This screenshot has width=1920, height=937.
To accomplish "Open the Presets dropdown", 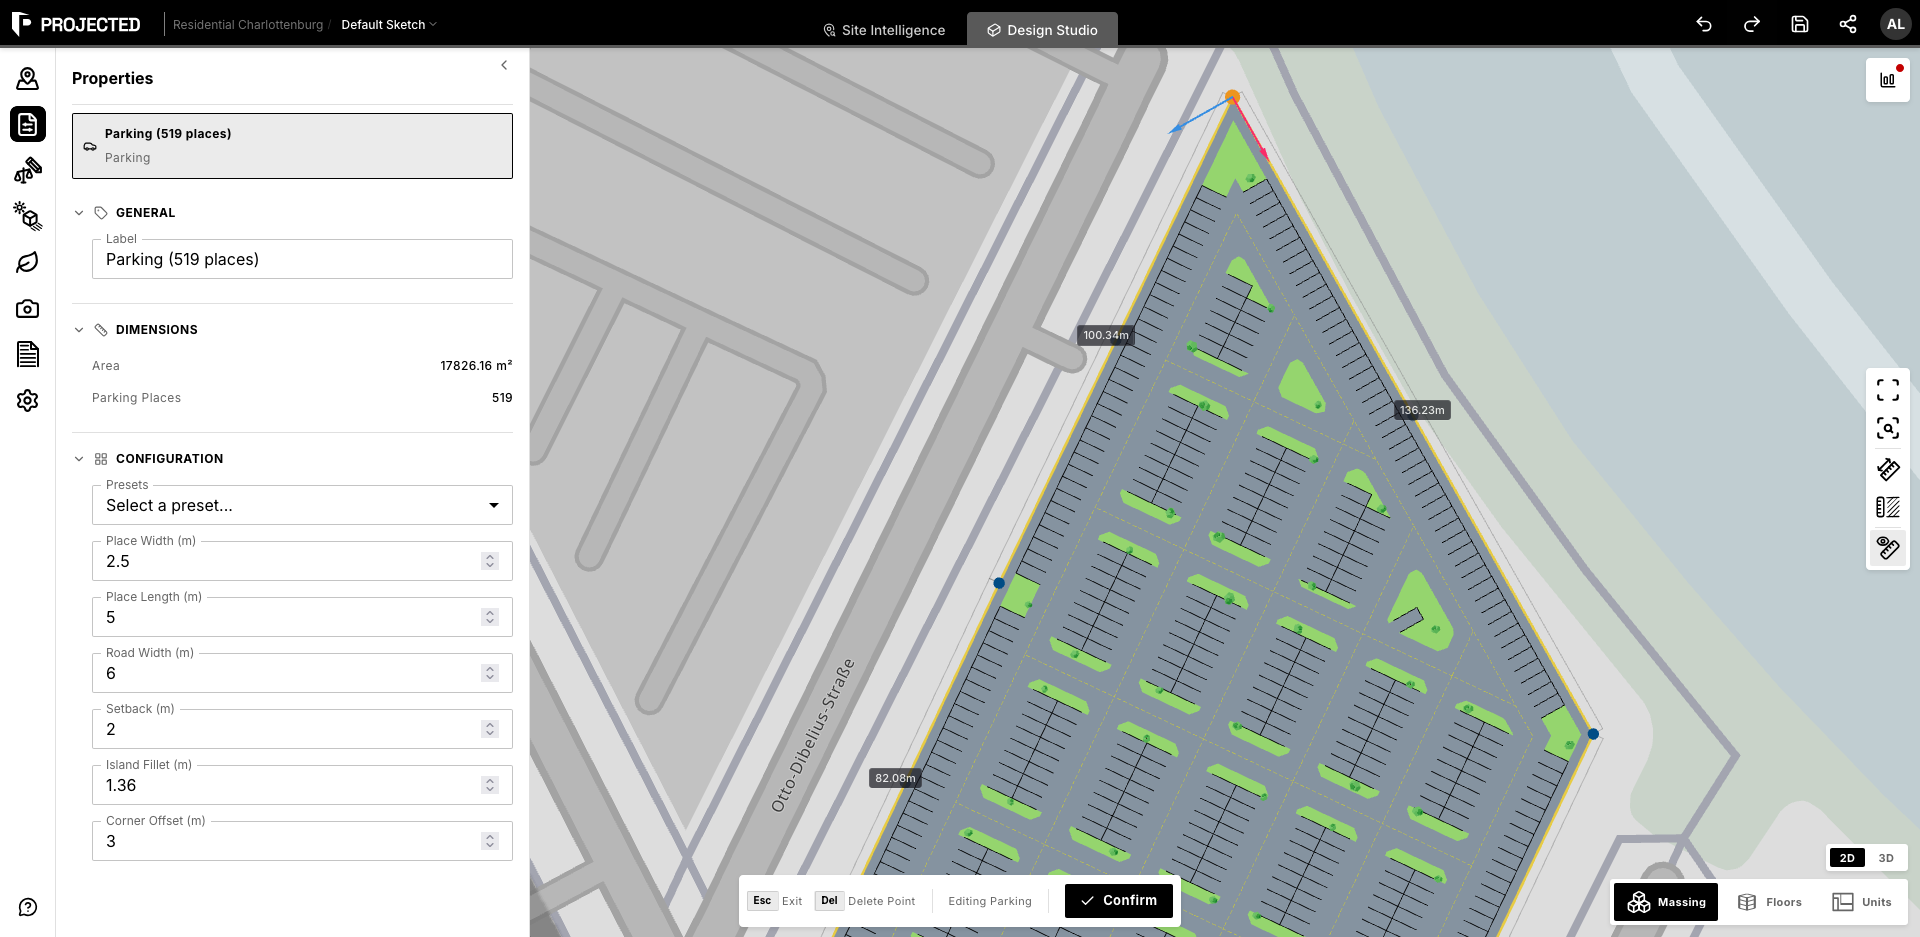I will 302,505.
